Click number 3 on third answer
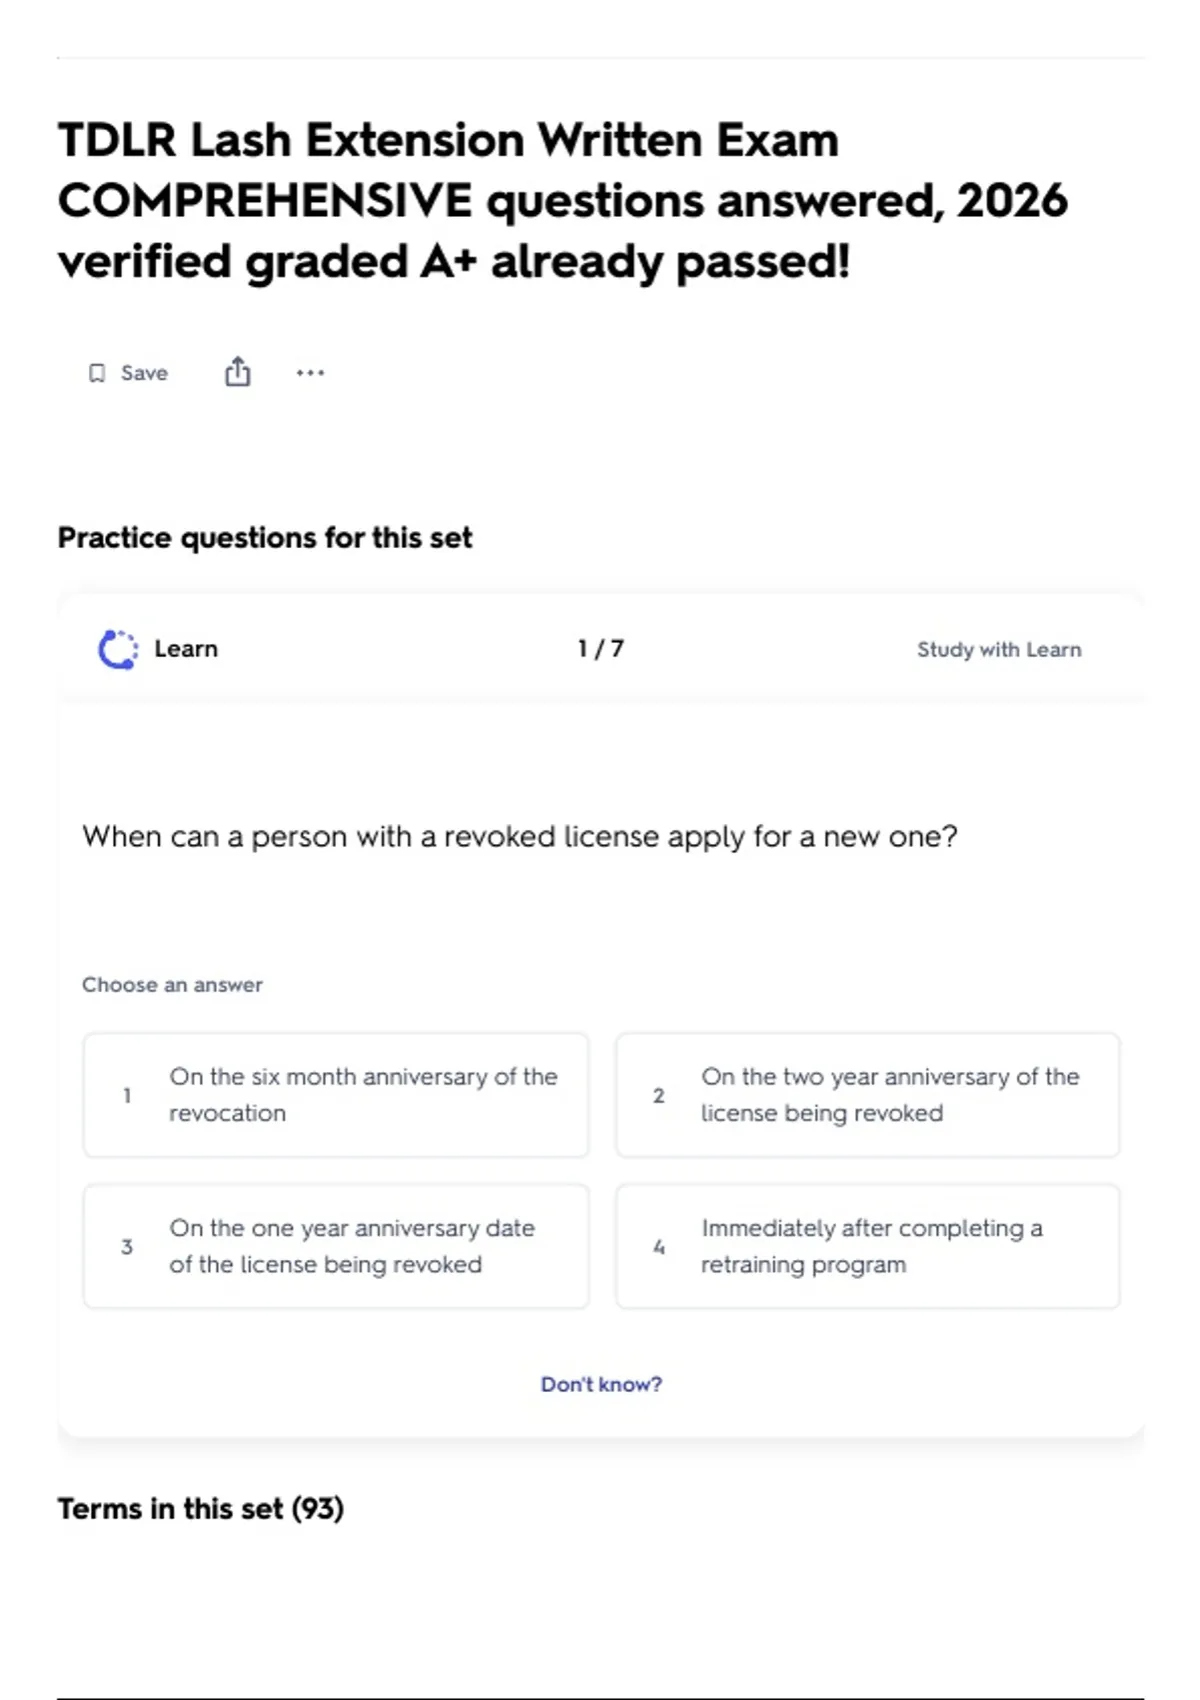This screenshot has width=1200, height=1700. (127, 1246)
